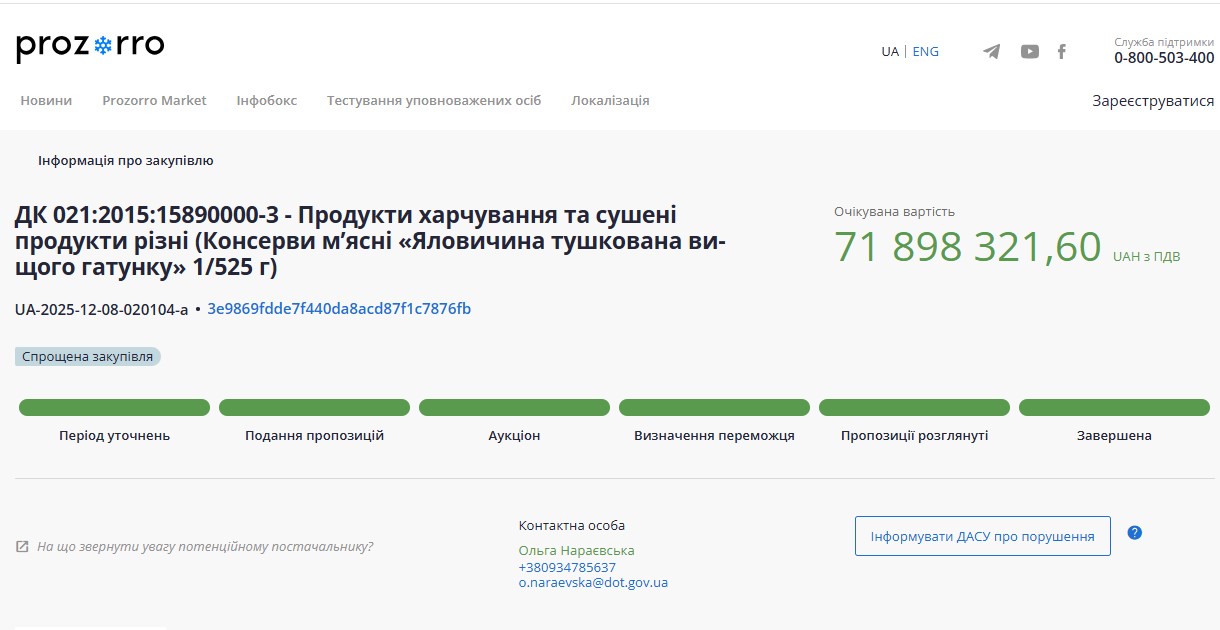
Task: Open the Новини menu item
Action: pyautogui.click(x=46, y=101)
